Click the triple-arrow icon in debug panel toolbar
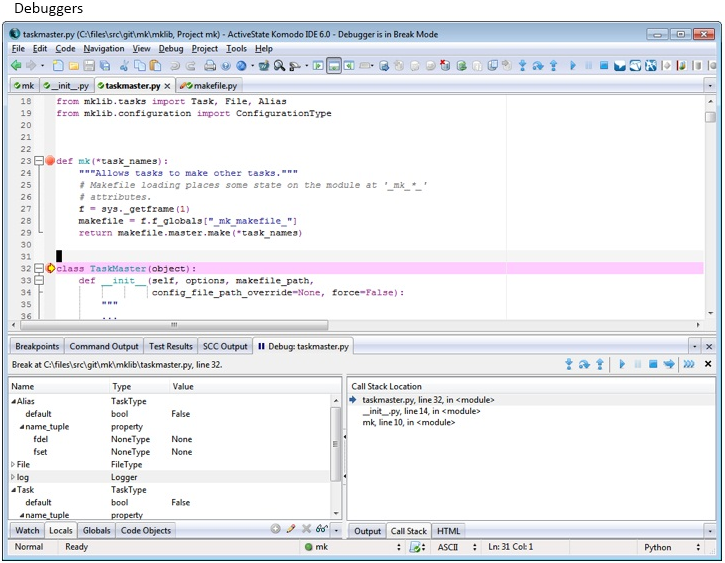The width and height of the screenshot is (725, 563). click(689, 364)
